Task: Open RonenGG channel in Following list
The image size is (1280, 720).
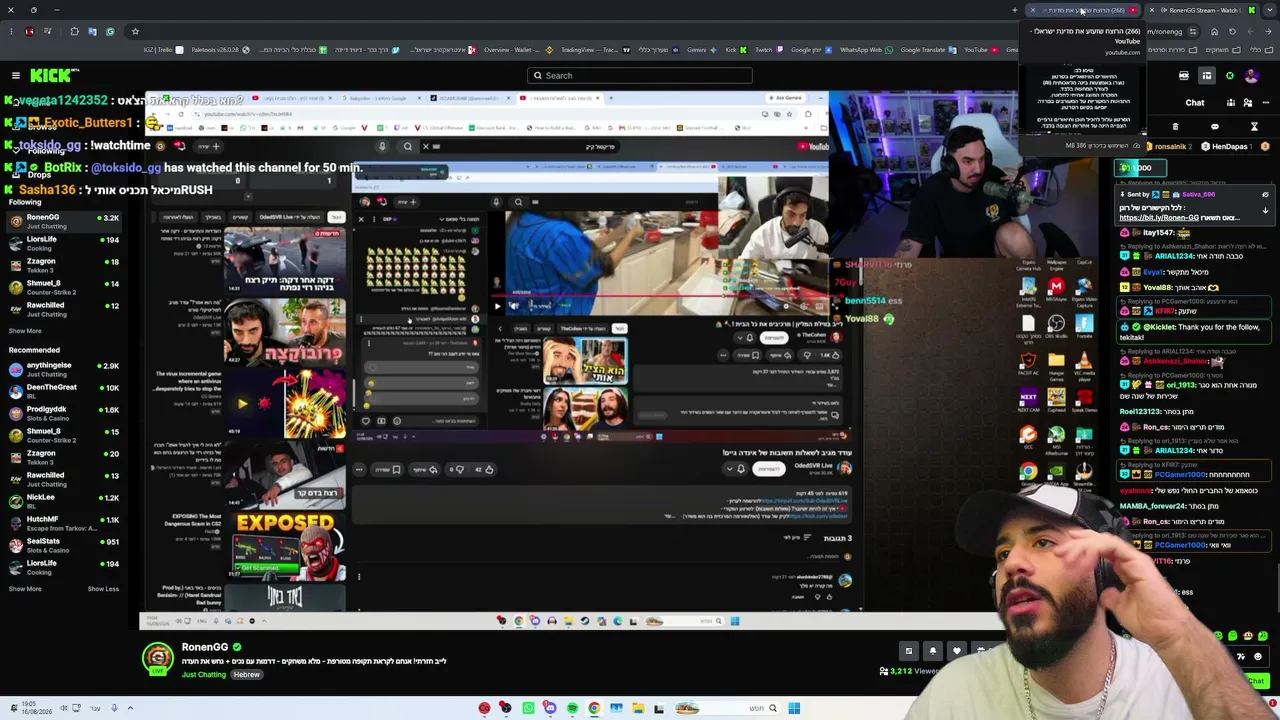Action: point(62,221)
